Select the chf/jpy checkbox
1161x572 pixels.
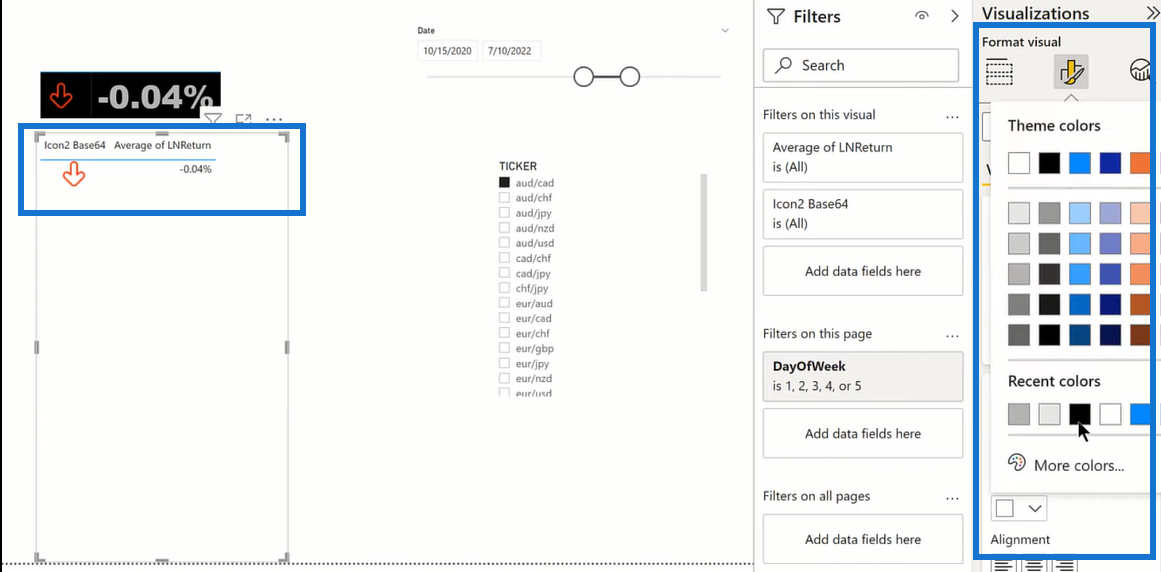pos(504,288)
